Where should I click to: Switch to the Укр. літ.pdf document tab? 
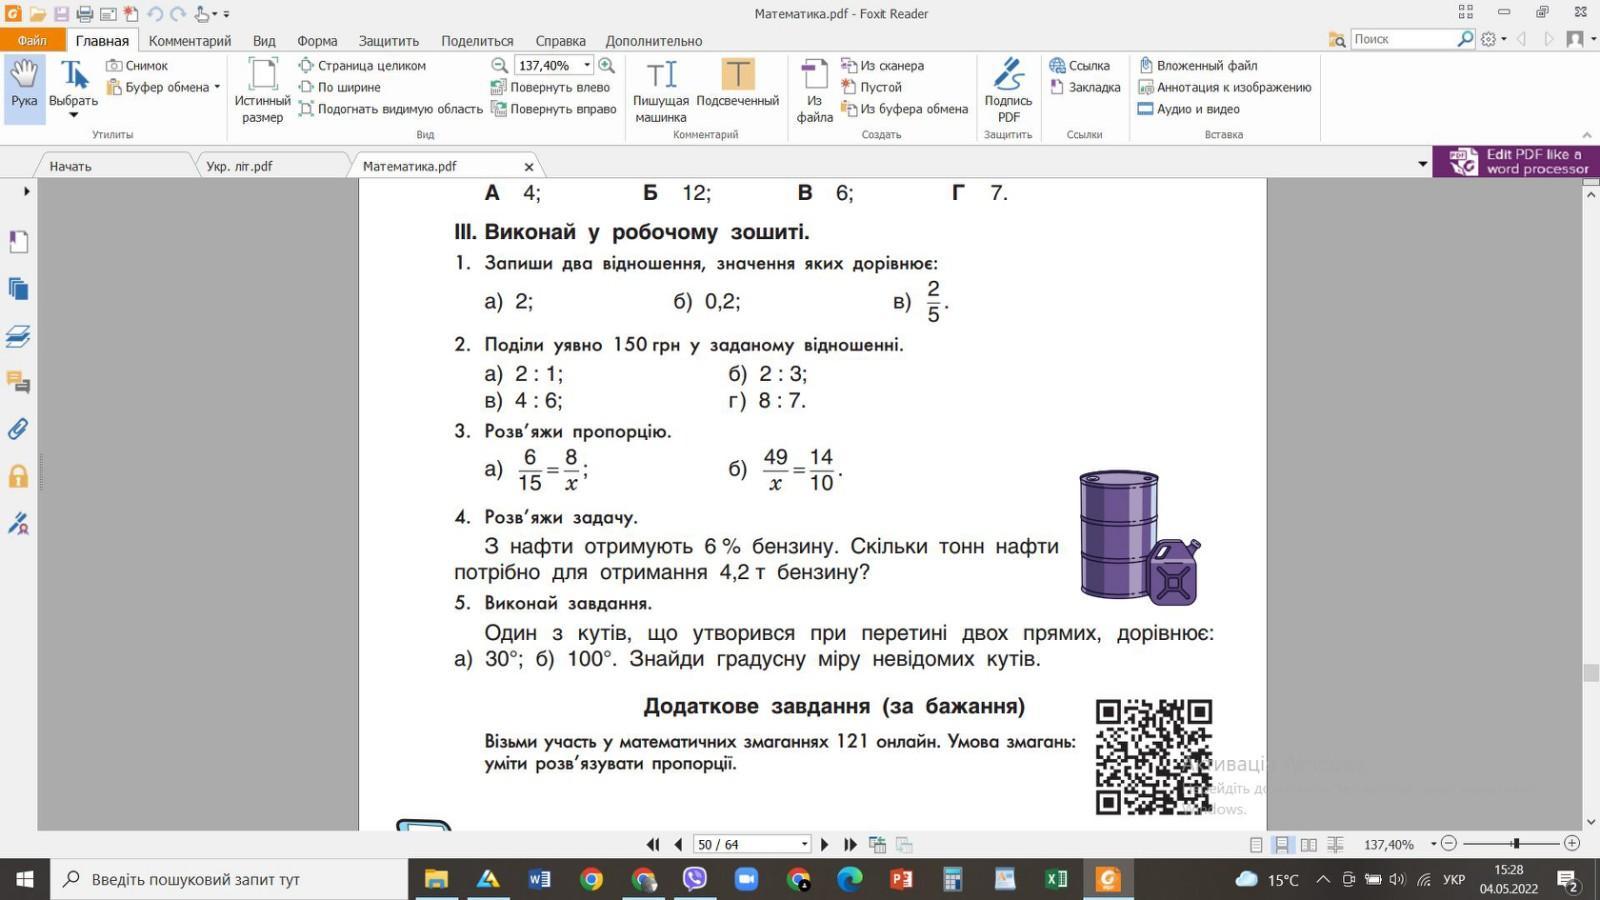239,166
